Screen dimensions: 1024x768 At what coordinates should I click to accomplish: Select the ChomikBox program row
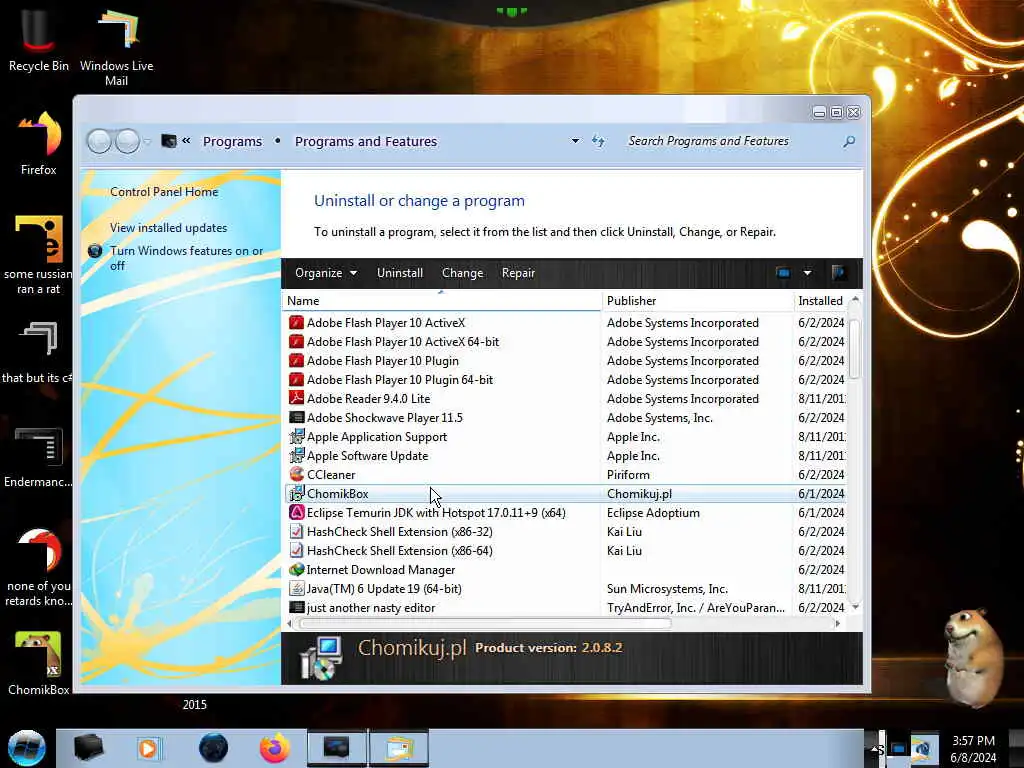click(x=566, y=494)
